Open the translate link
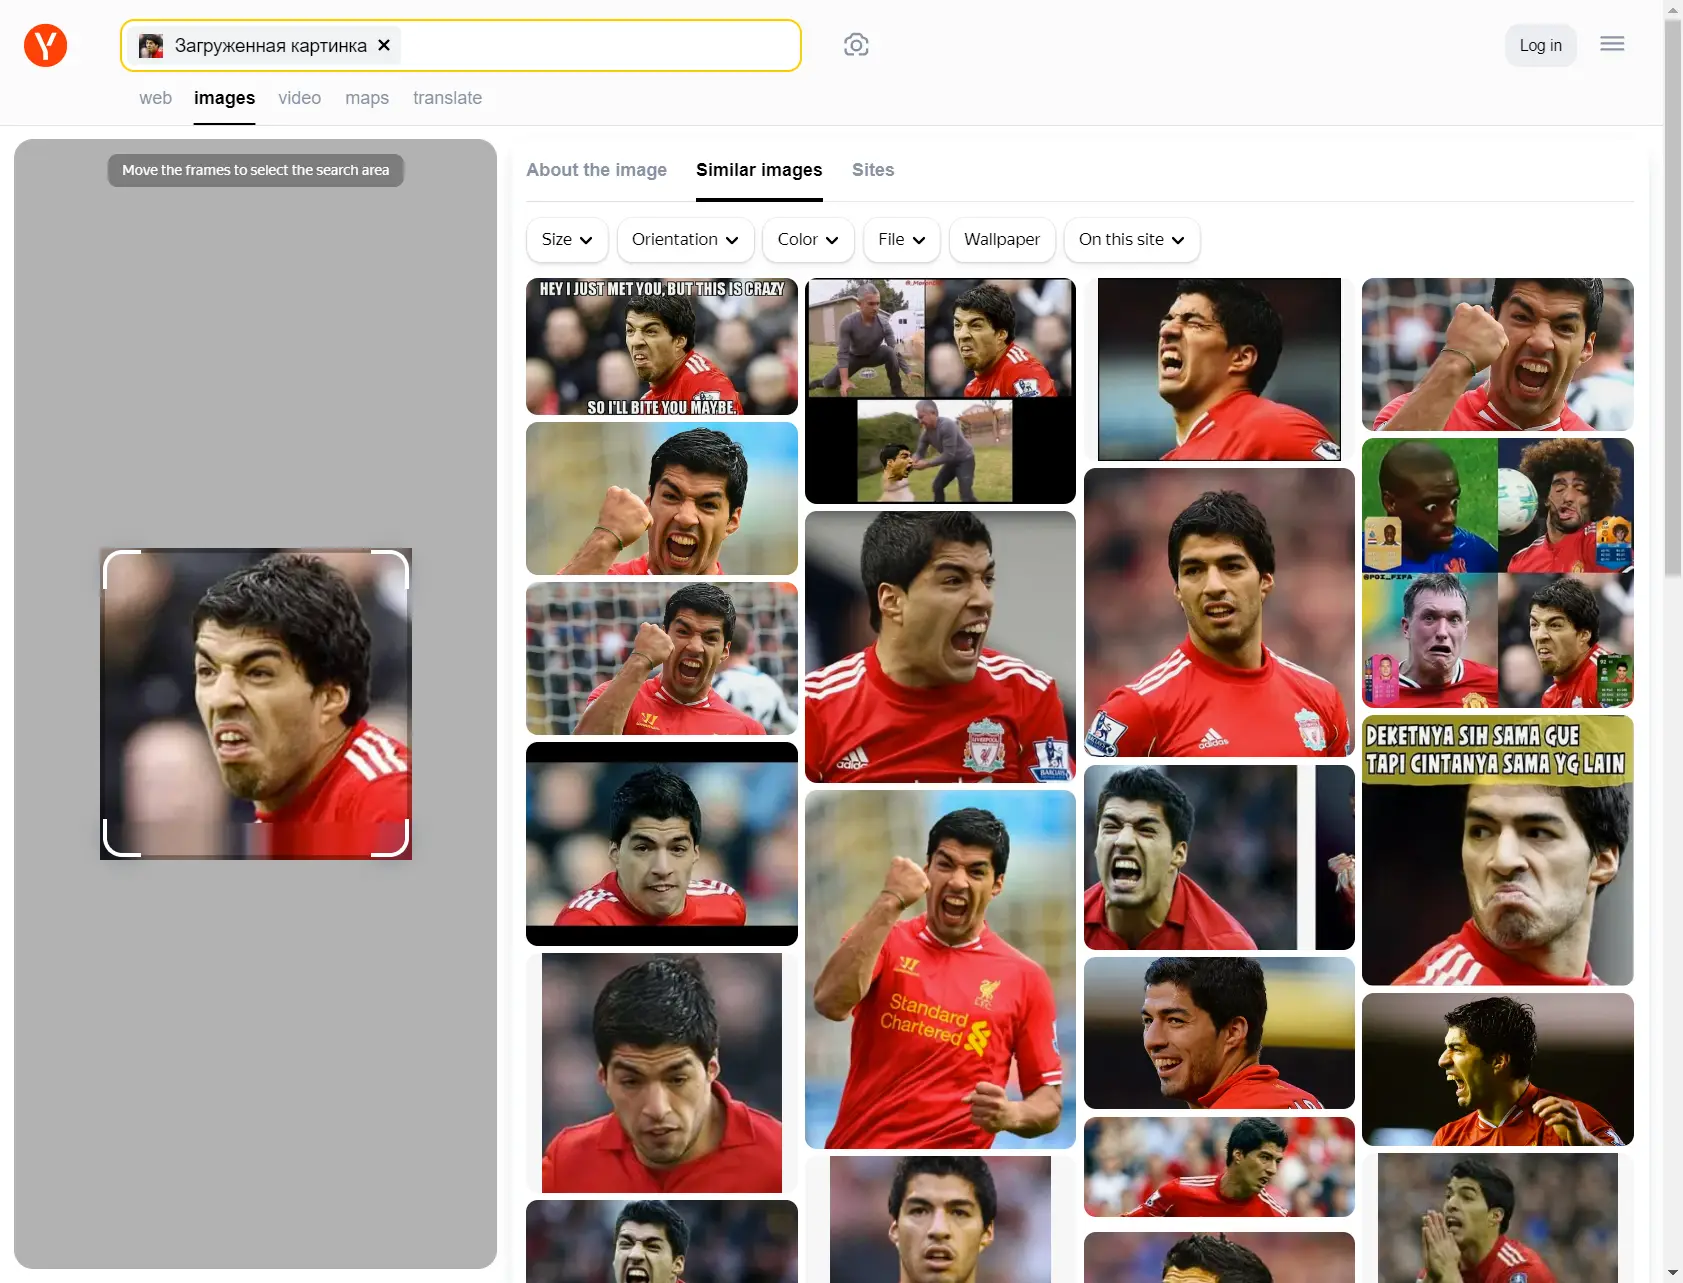The width and height of the screenshot is (1683, 1283). point(447,98)
